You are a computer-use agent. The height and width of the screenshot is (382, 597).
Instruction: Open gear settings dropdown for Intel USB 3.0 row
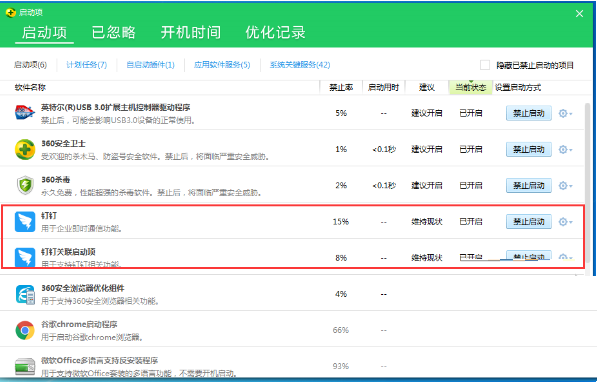pos(565,113)
